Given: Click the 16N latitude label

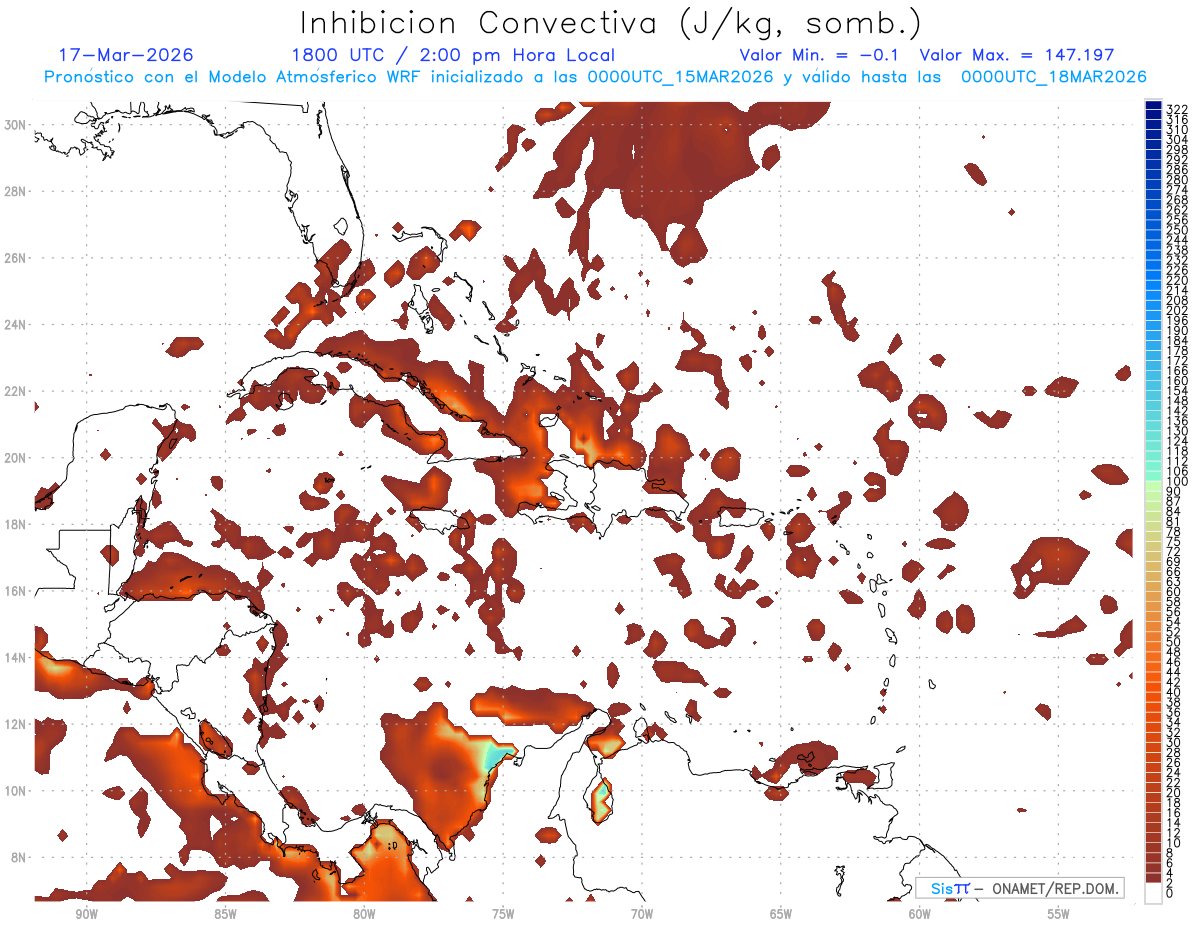Looking at the screenshot, I should [15, 590].
